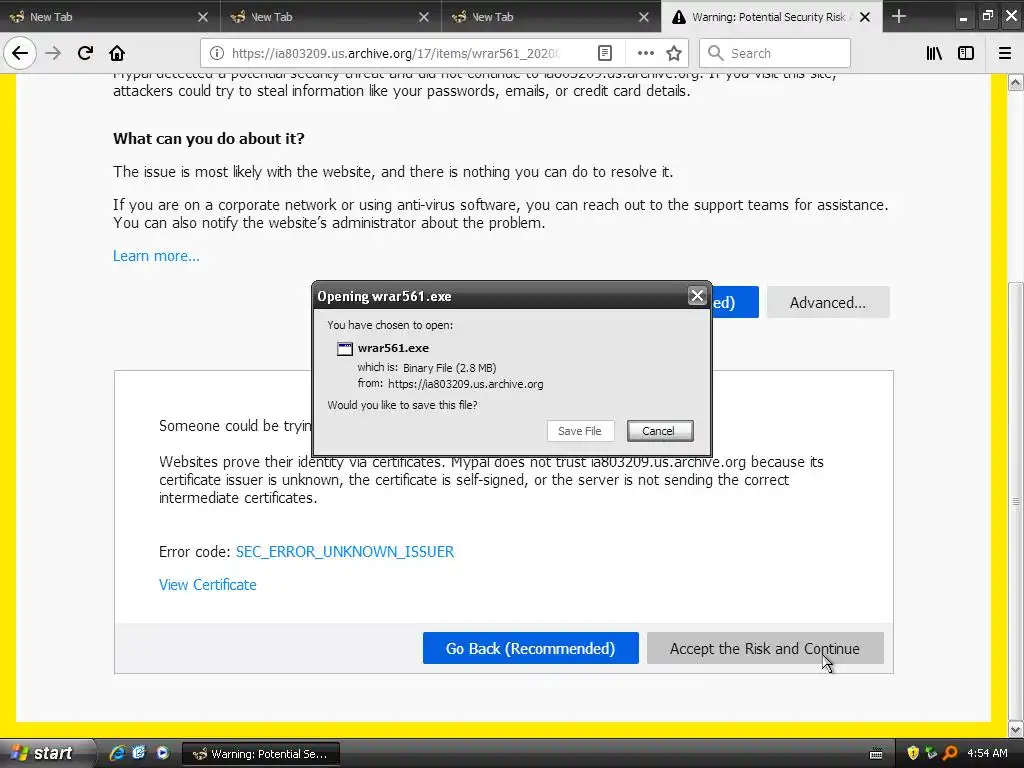Focus the archive.org URL address bar
The height and width of the screenshot is (768, 1024).
tap(394, 53)
